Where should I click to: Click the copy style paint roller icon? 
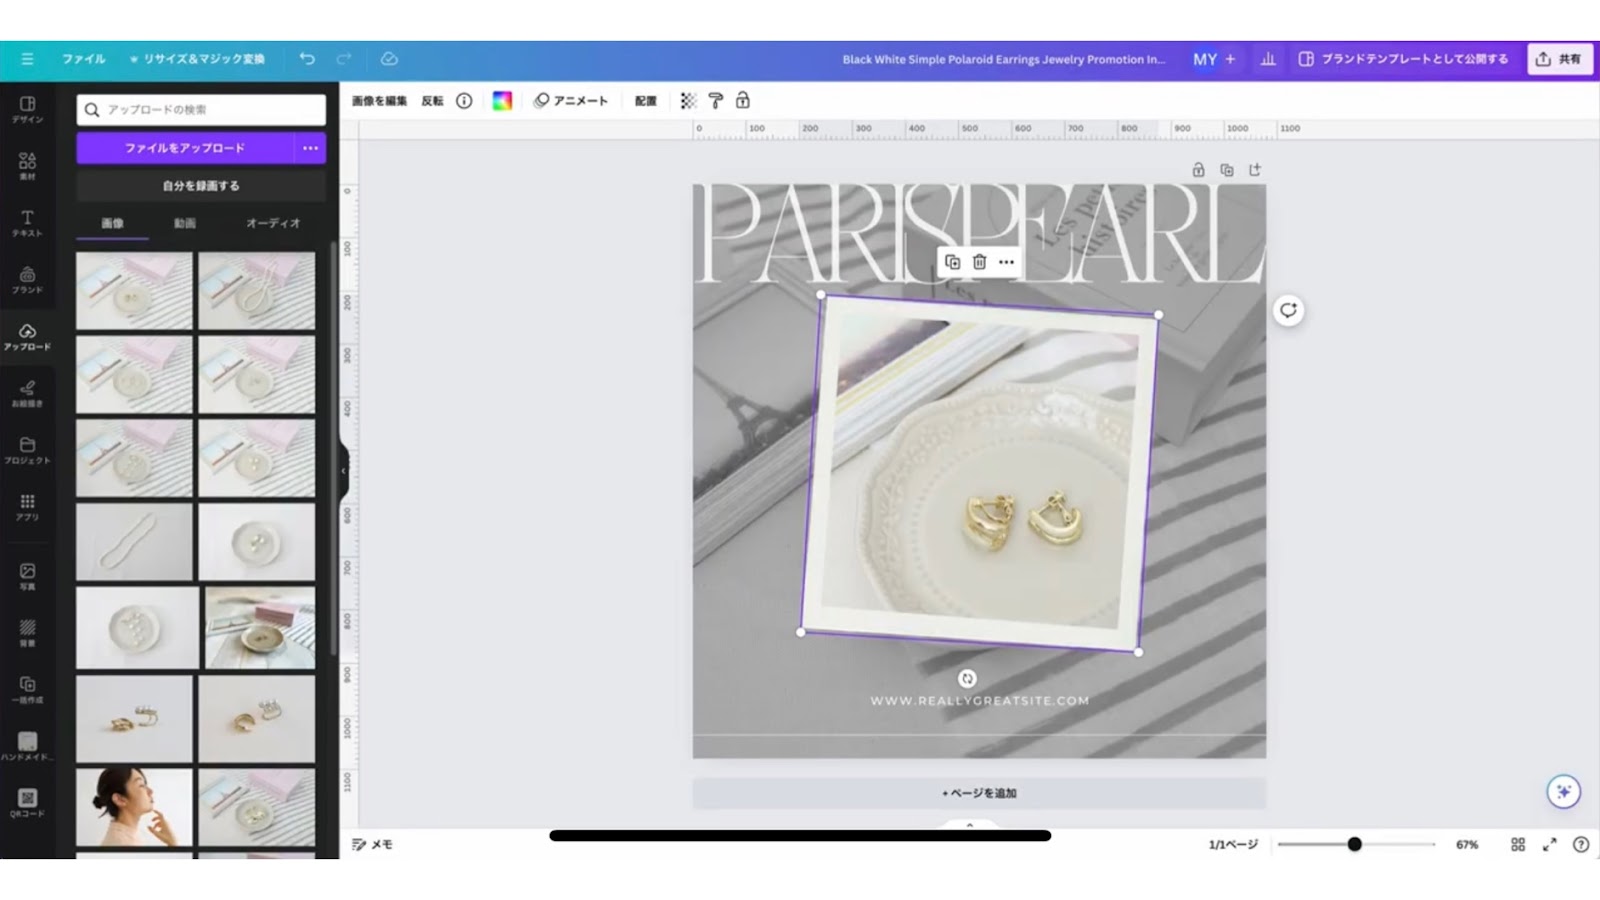[715, 101]
